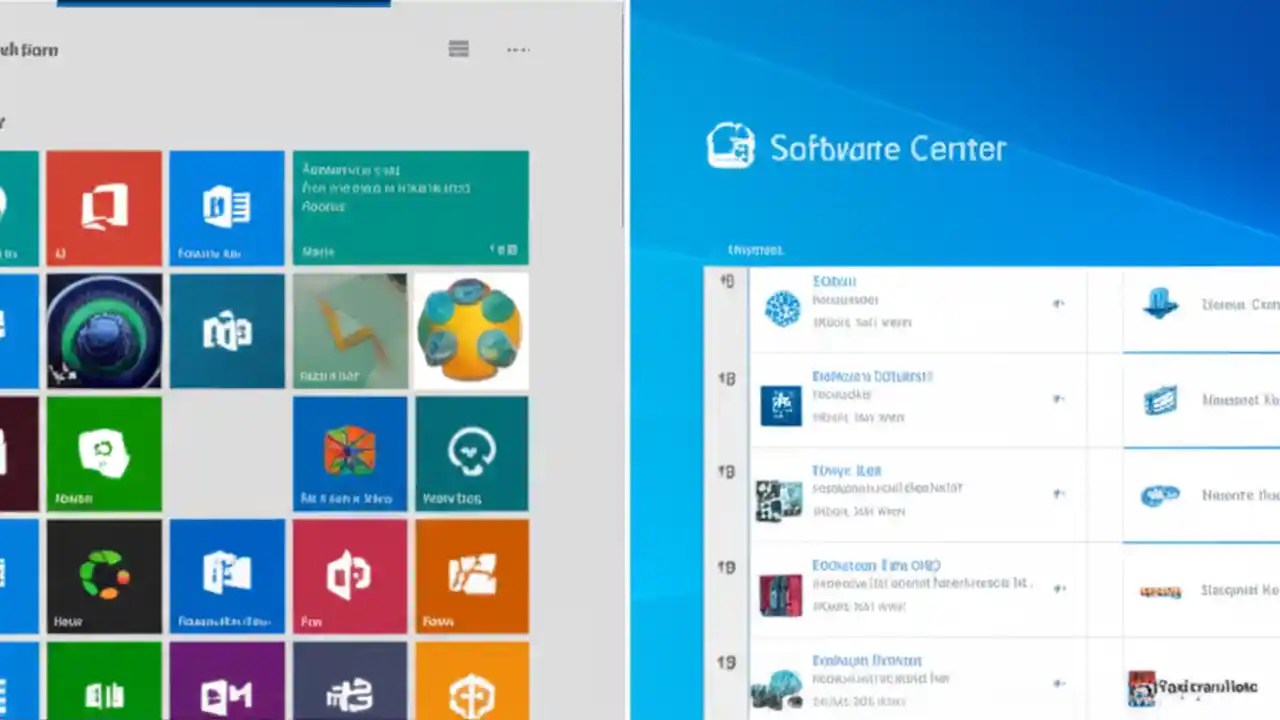Screen dimensions: 1280x720
Task: Open the red Office tile
Action: (x=103, y=207)
